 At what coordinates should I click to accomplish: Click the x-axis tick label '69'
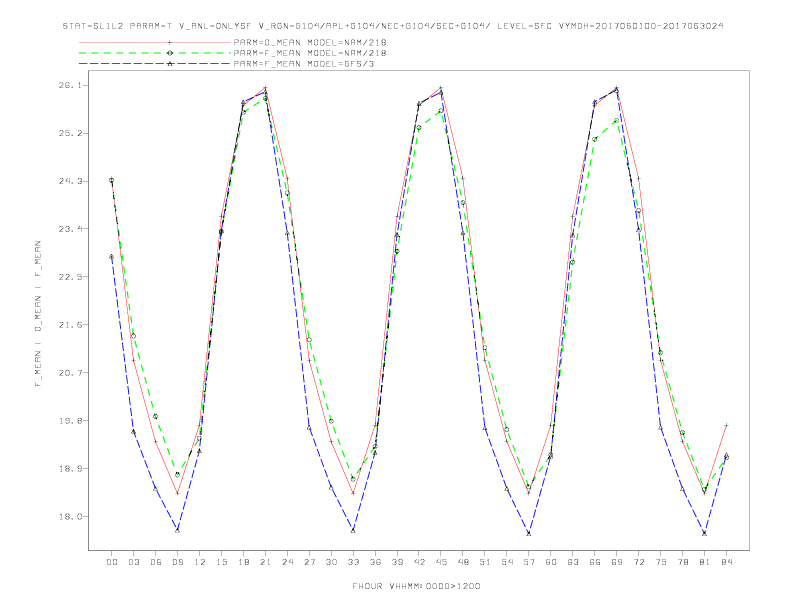click(617, 562)
